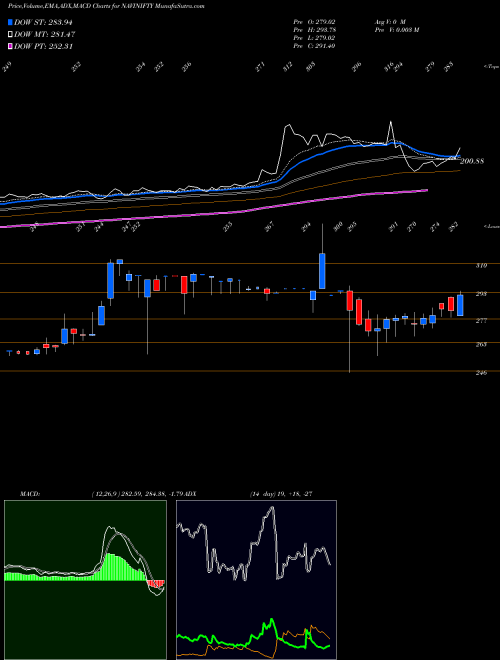Click the blue DOW ST legend swatch
Screen dimensions: 500x660
(10, 22)
